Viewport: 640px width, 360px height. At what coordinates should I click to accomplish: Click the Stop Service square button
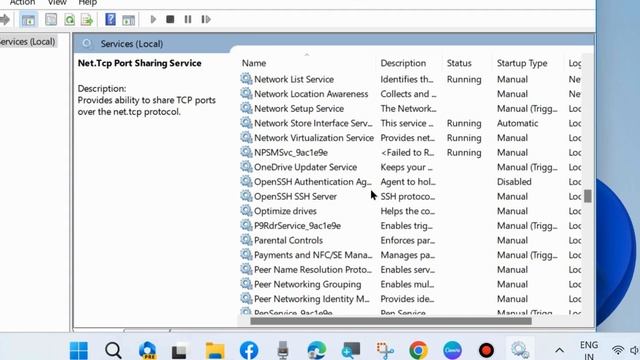click(x=170, y=19)
